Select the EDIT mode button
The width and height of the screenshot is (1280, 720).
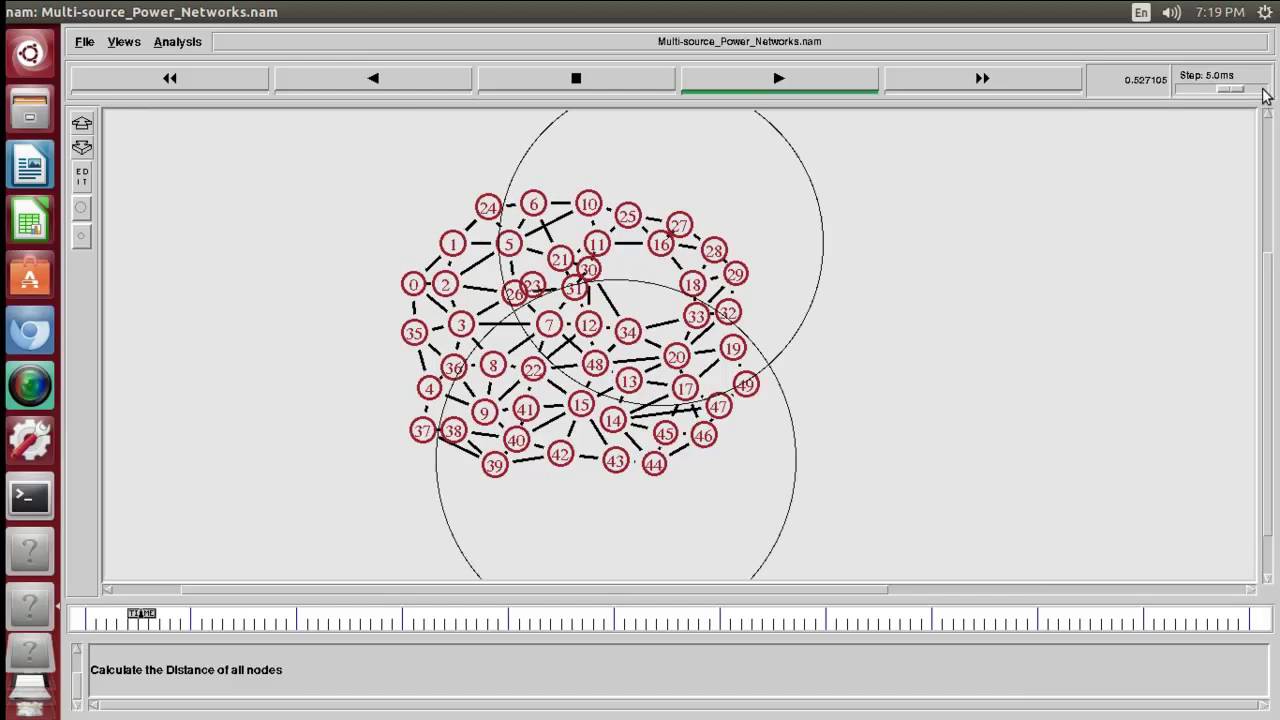(82, 178)
